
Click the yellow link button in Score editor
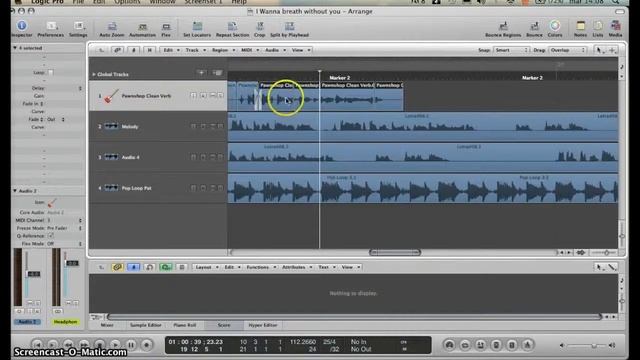click(x=118, y=267)
